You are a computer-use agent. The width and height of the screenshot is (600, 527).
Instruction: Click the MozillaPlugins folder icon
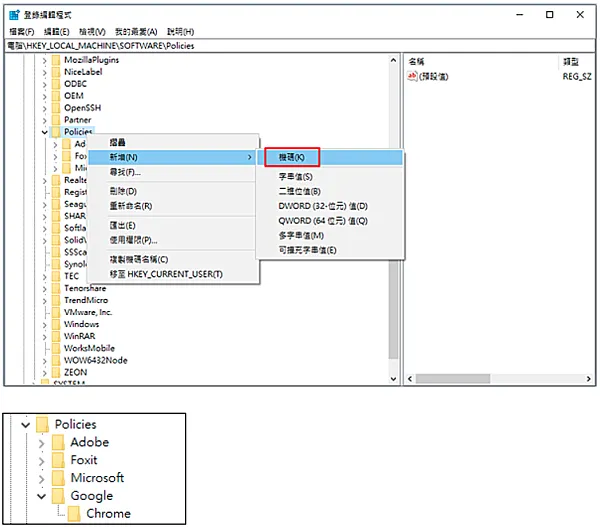click(x=56, y=60)
